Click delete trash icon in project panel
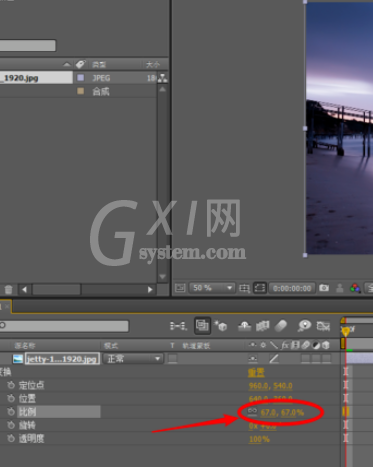The width and height of the screenshot is (373, 467). click(x=9, y=289)
